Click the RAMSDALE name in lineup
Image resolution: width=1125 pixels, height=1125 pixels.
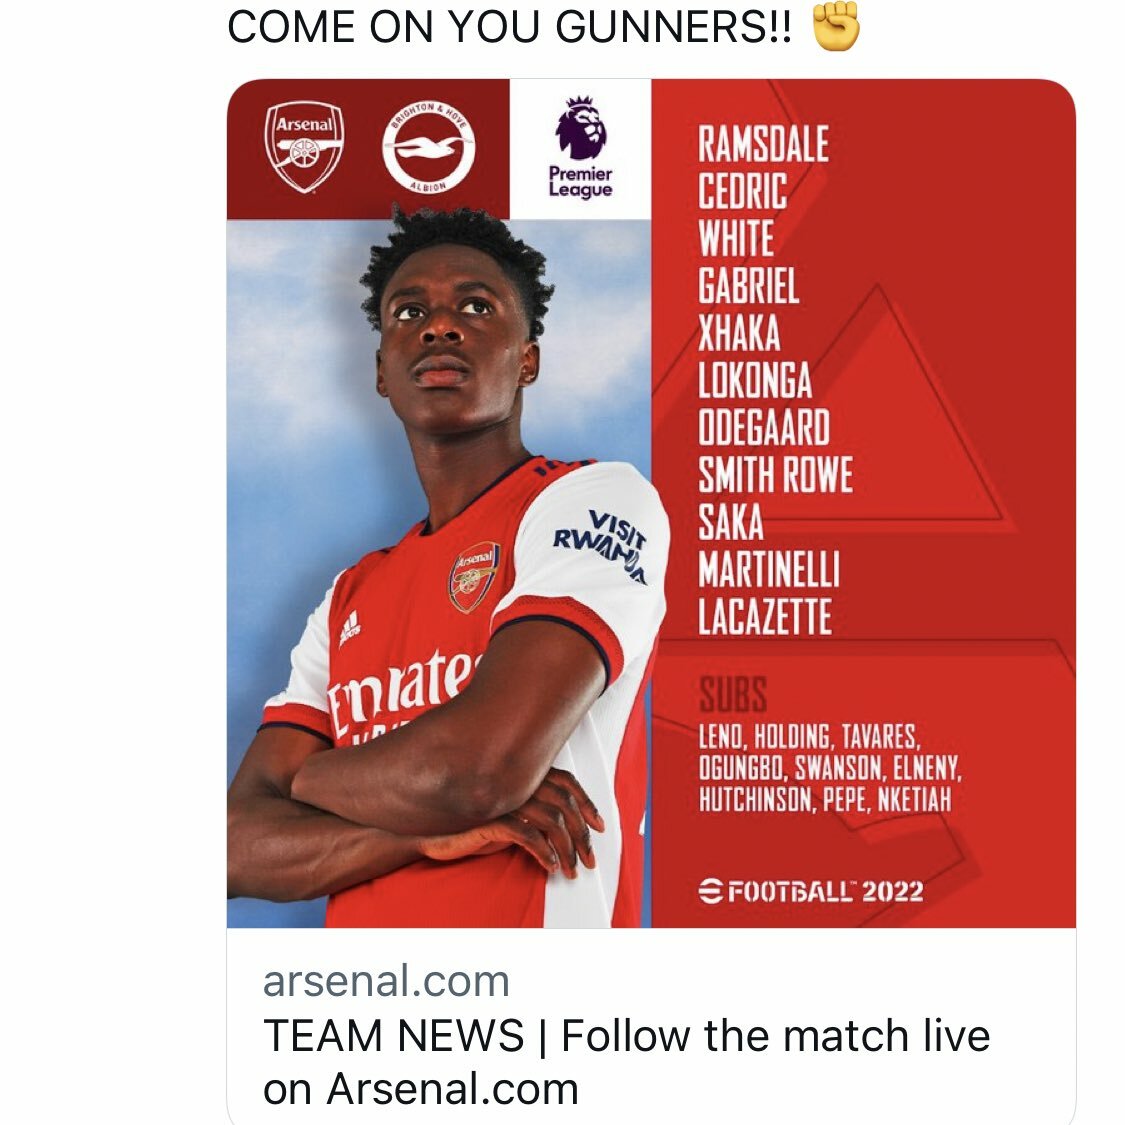pos(763,143)
